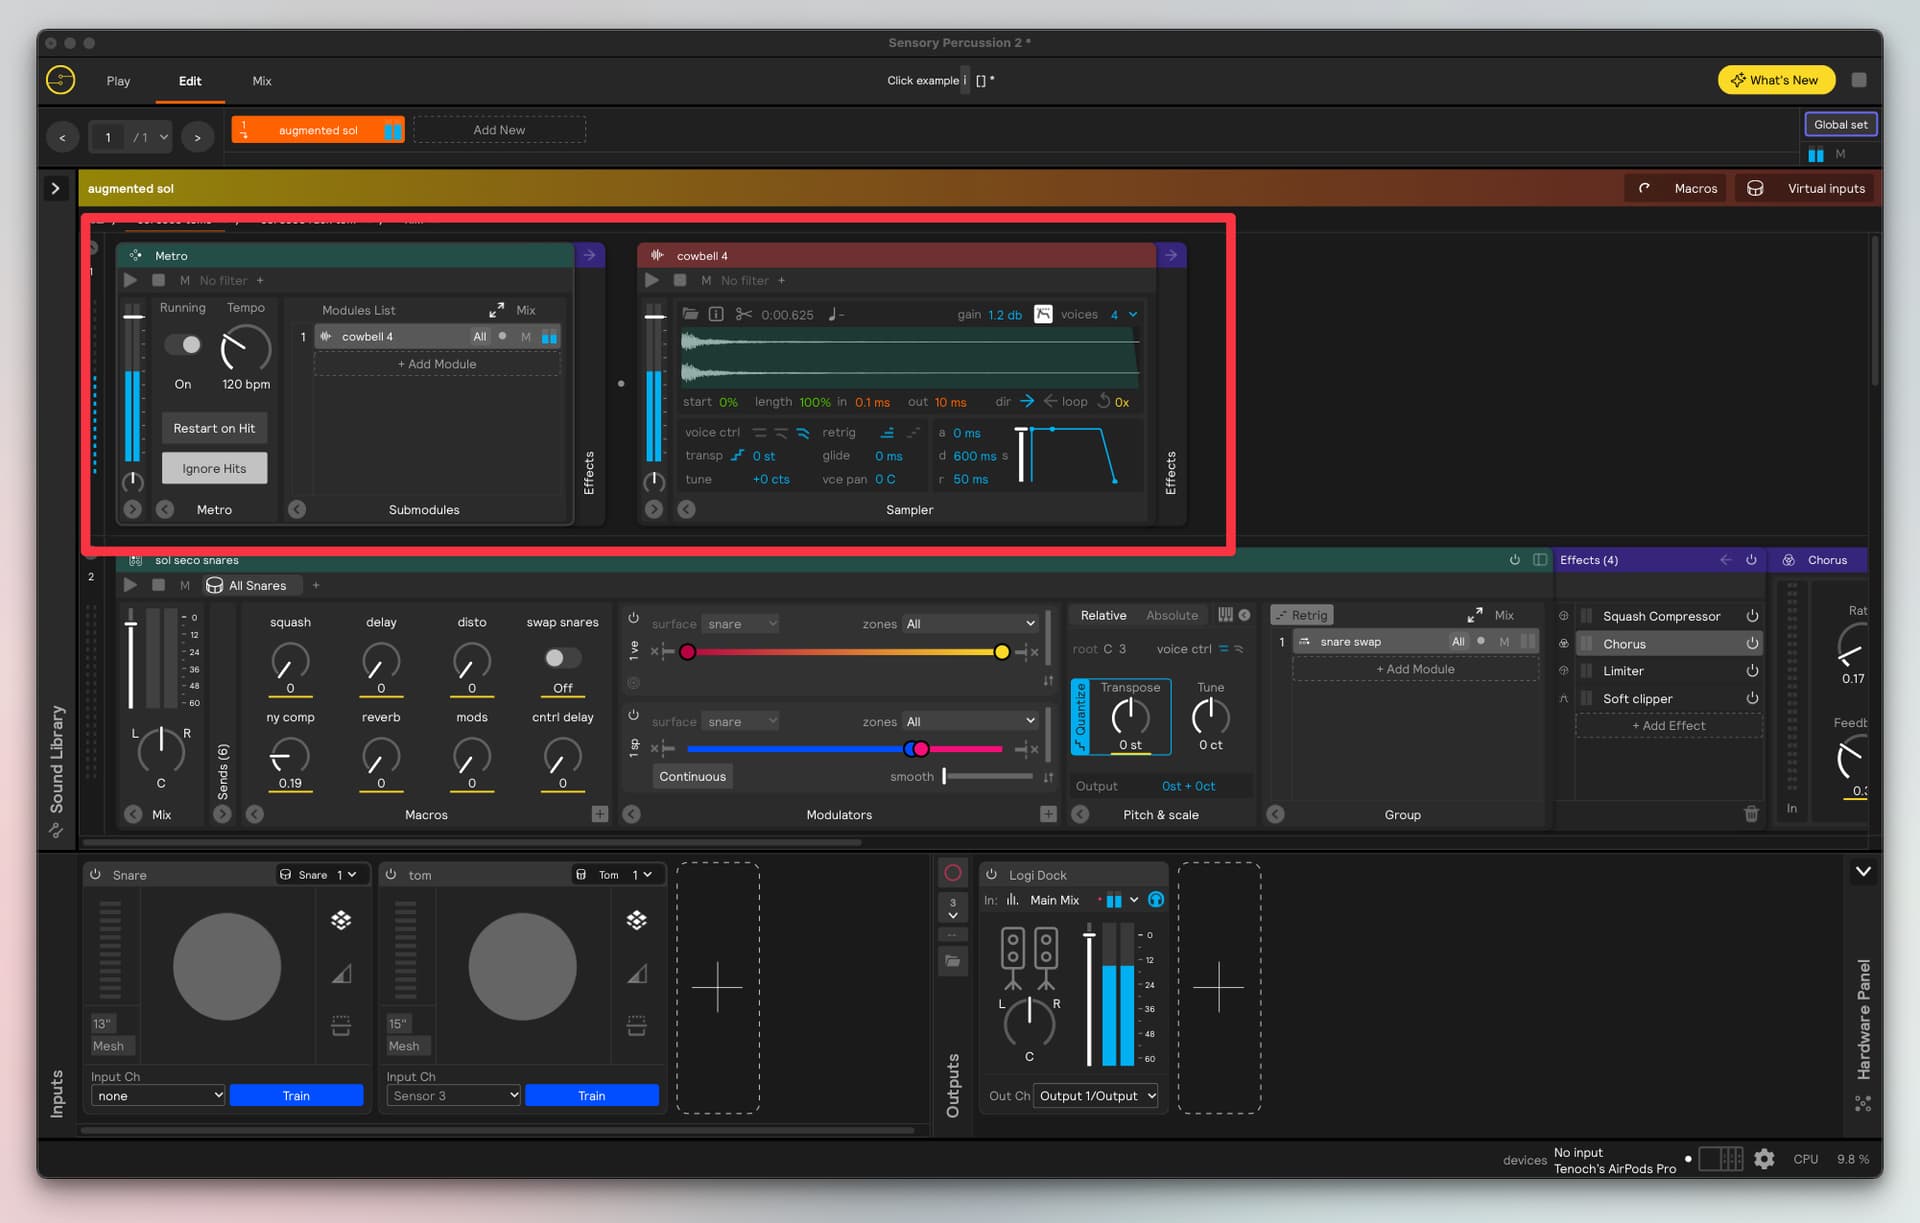Expand the voices count dropdown
This screenshot has height=1223, width=1920.
1133,314
